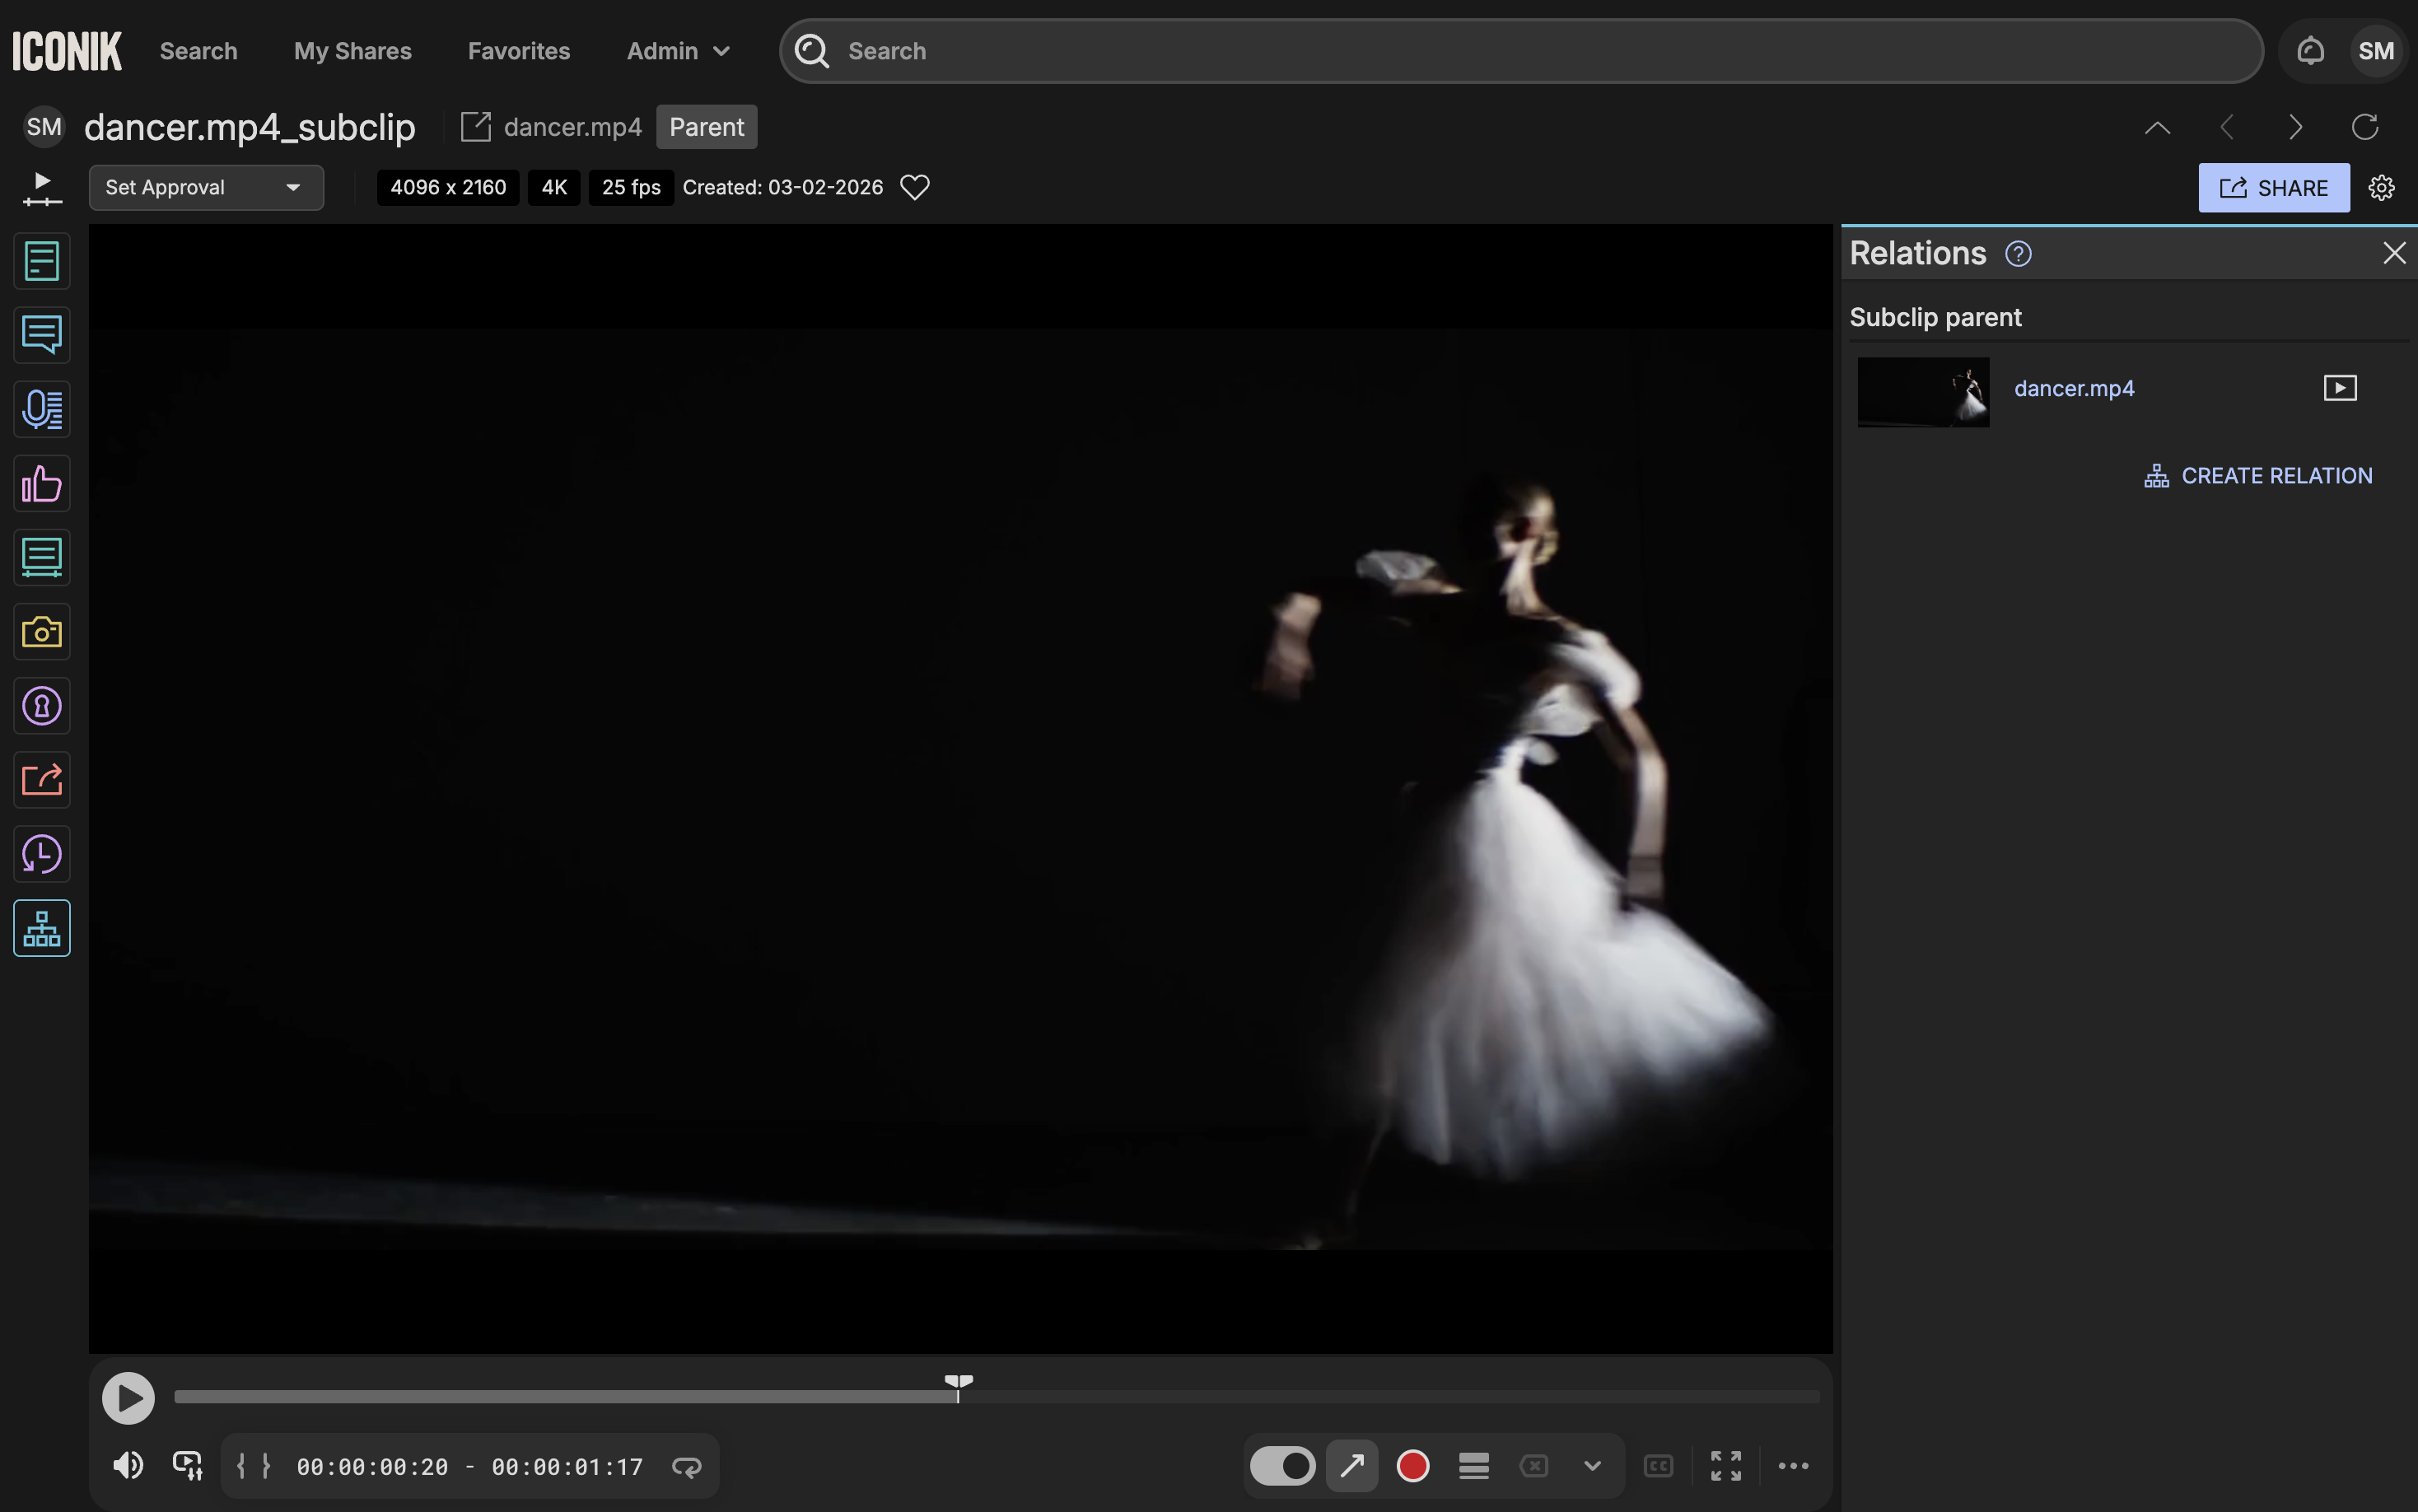Open the history clock panel
This screenshot has width=2418, height=1512.
pyautogui.click(x=41, y=854)
